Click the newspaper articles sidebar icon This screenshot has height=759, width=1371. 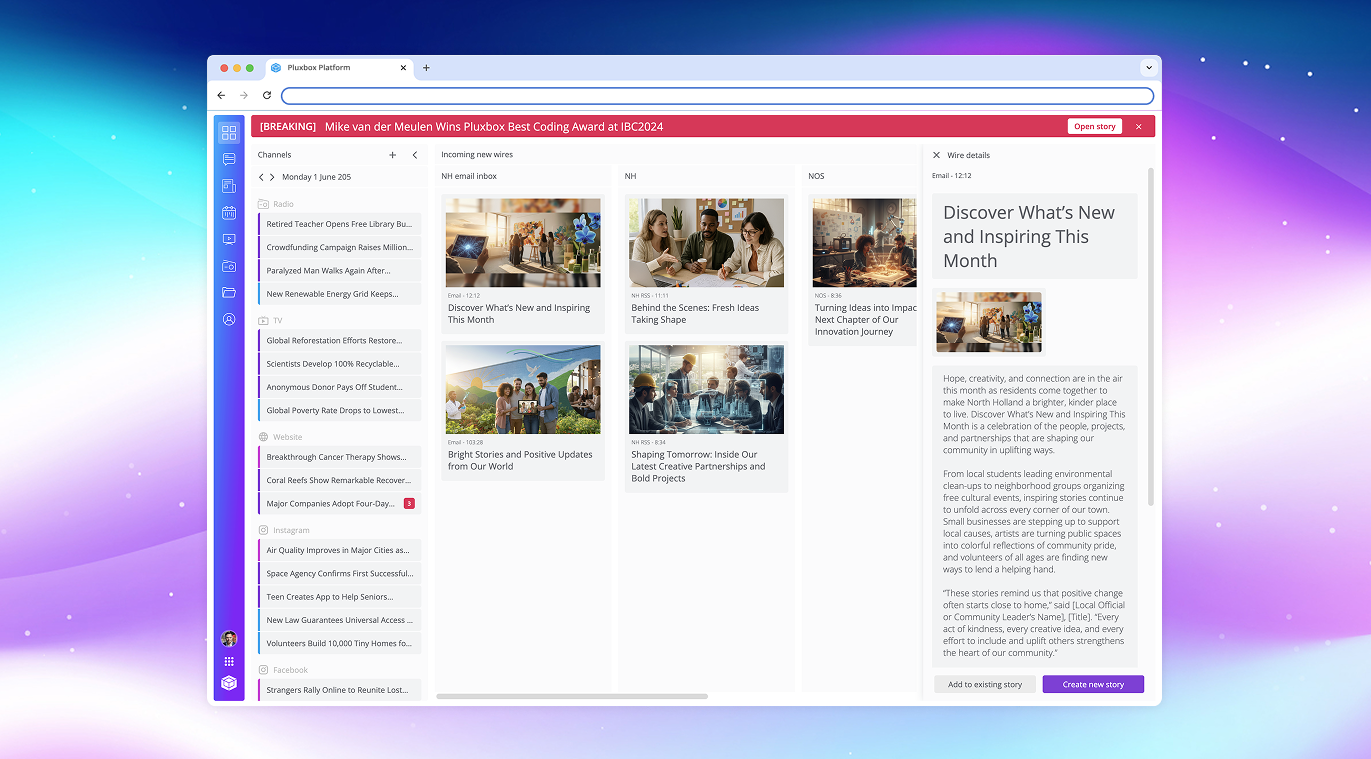pos(229,186)
